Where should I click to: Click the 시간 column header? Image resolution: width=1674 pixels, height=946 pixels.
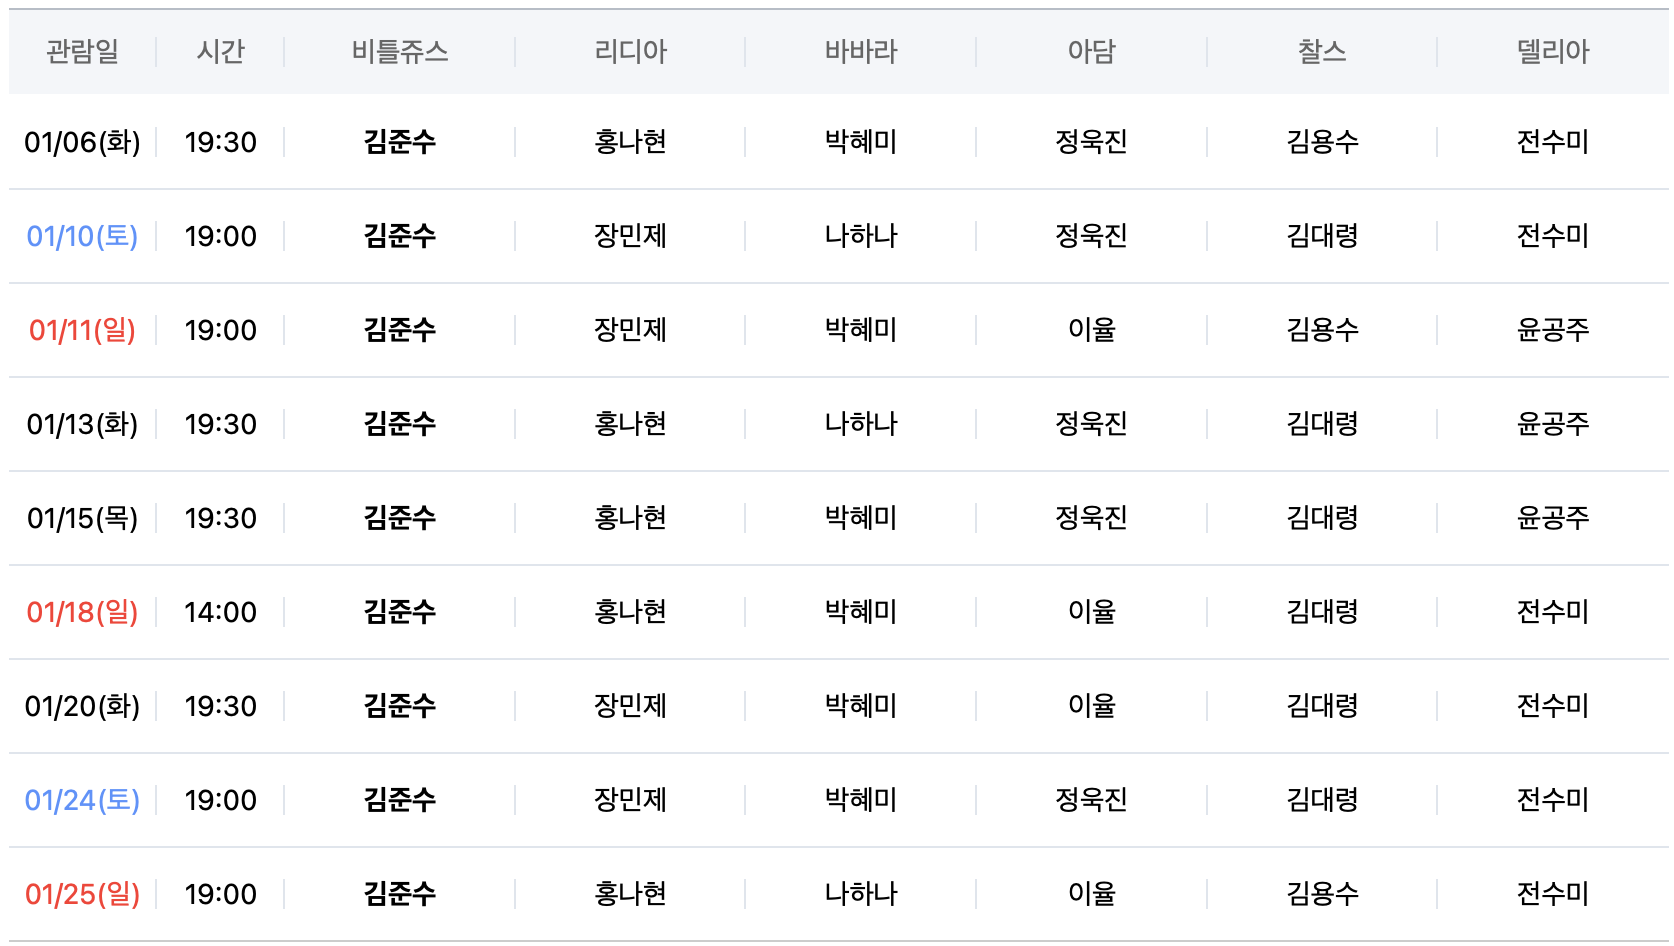[220, 51]
